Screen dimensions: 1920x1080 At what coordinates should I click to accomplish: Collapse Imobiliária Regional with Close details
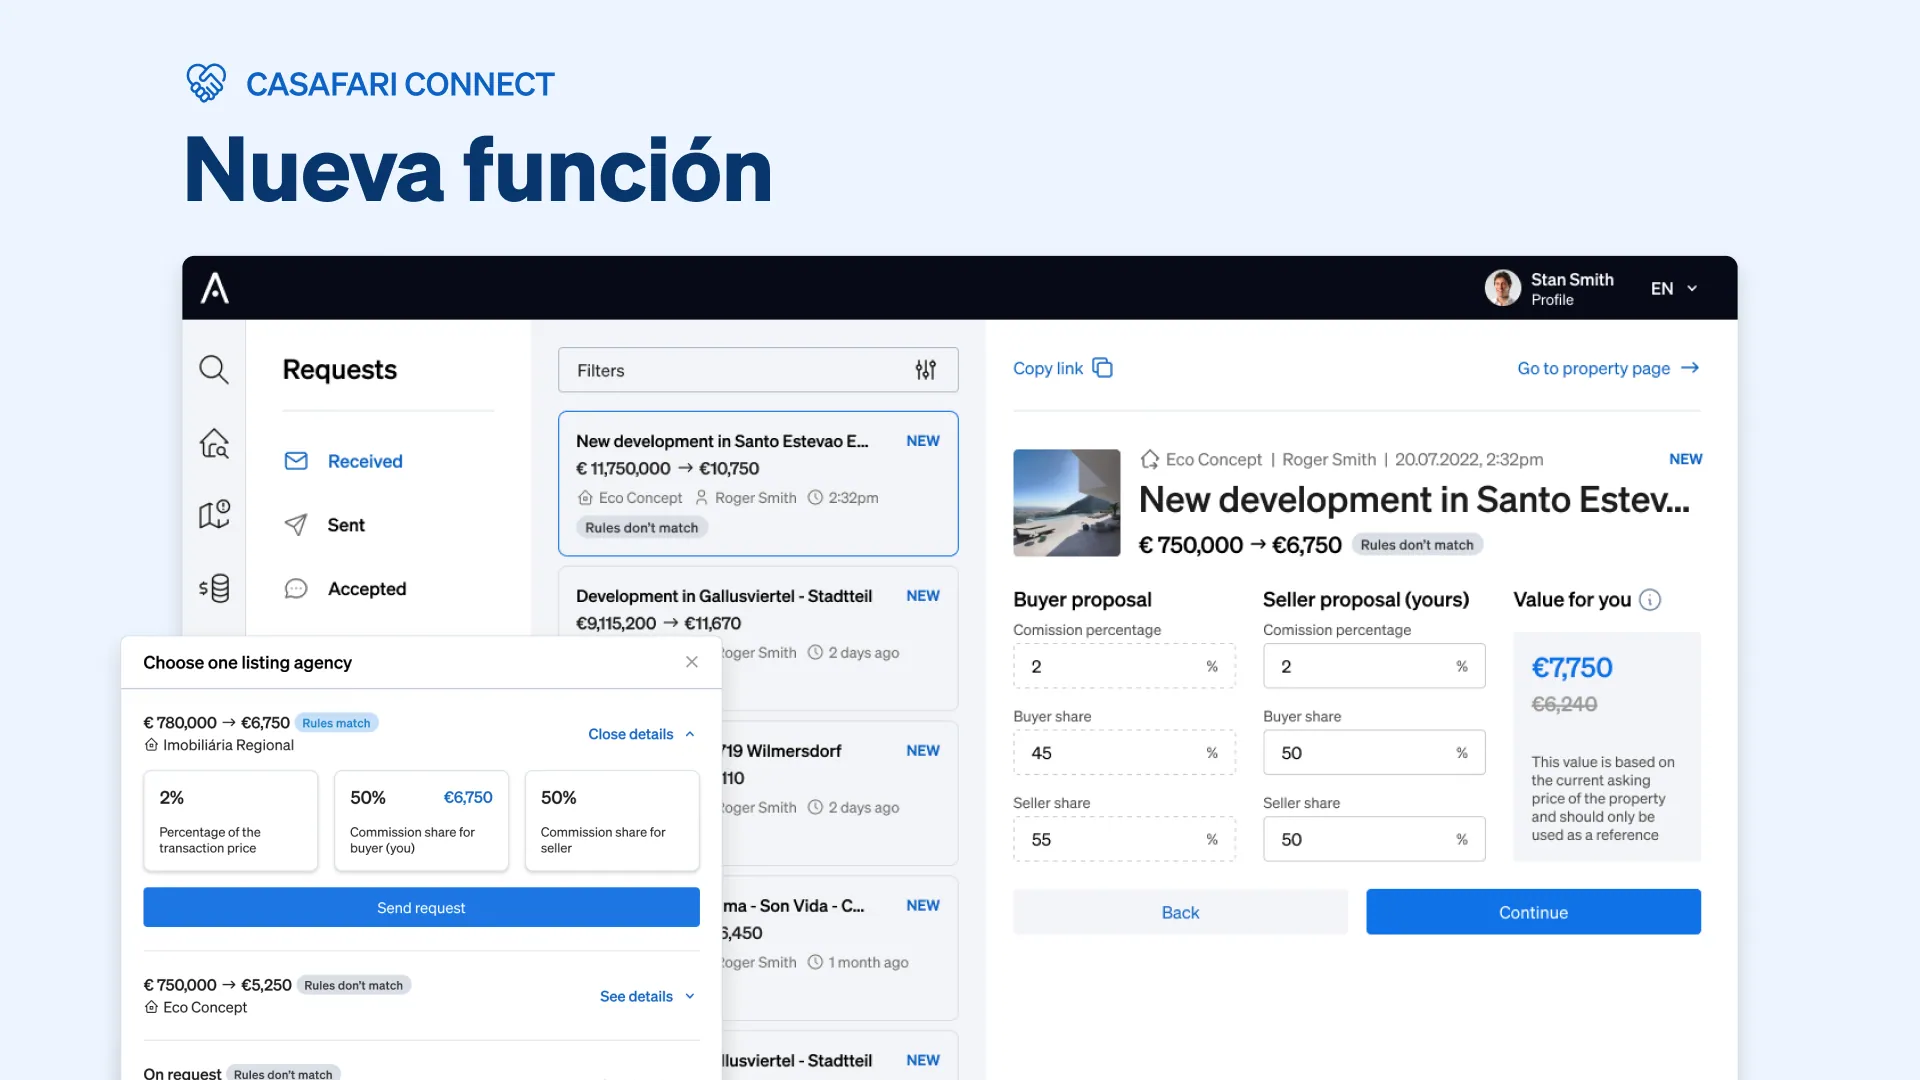tap(641, 734)
